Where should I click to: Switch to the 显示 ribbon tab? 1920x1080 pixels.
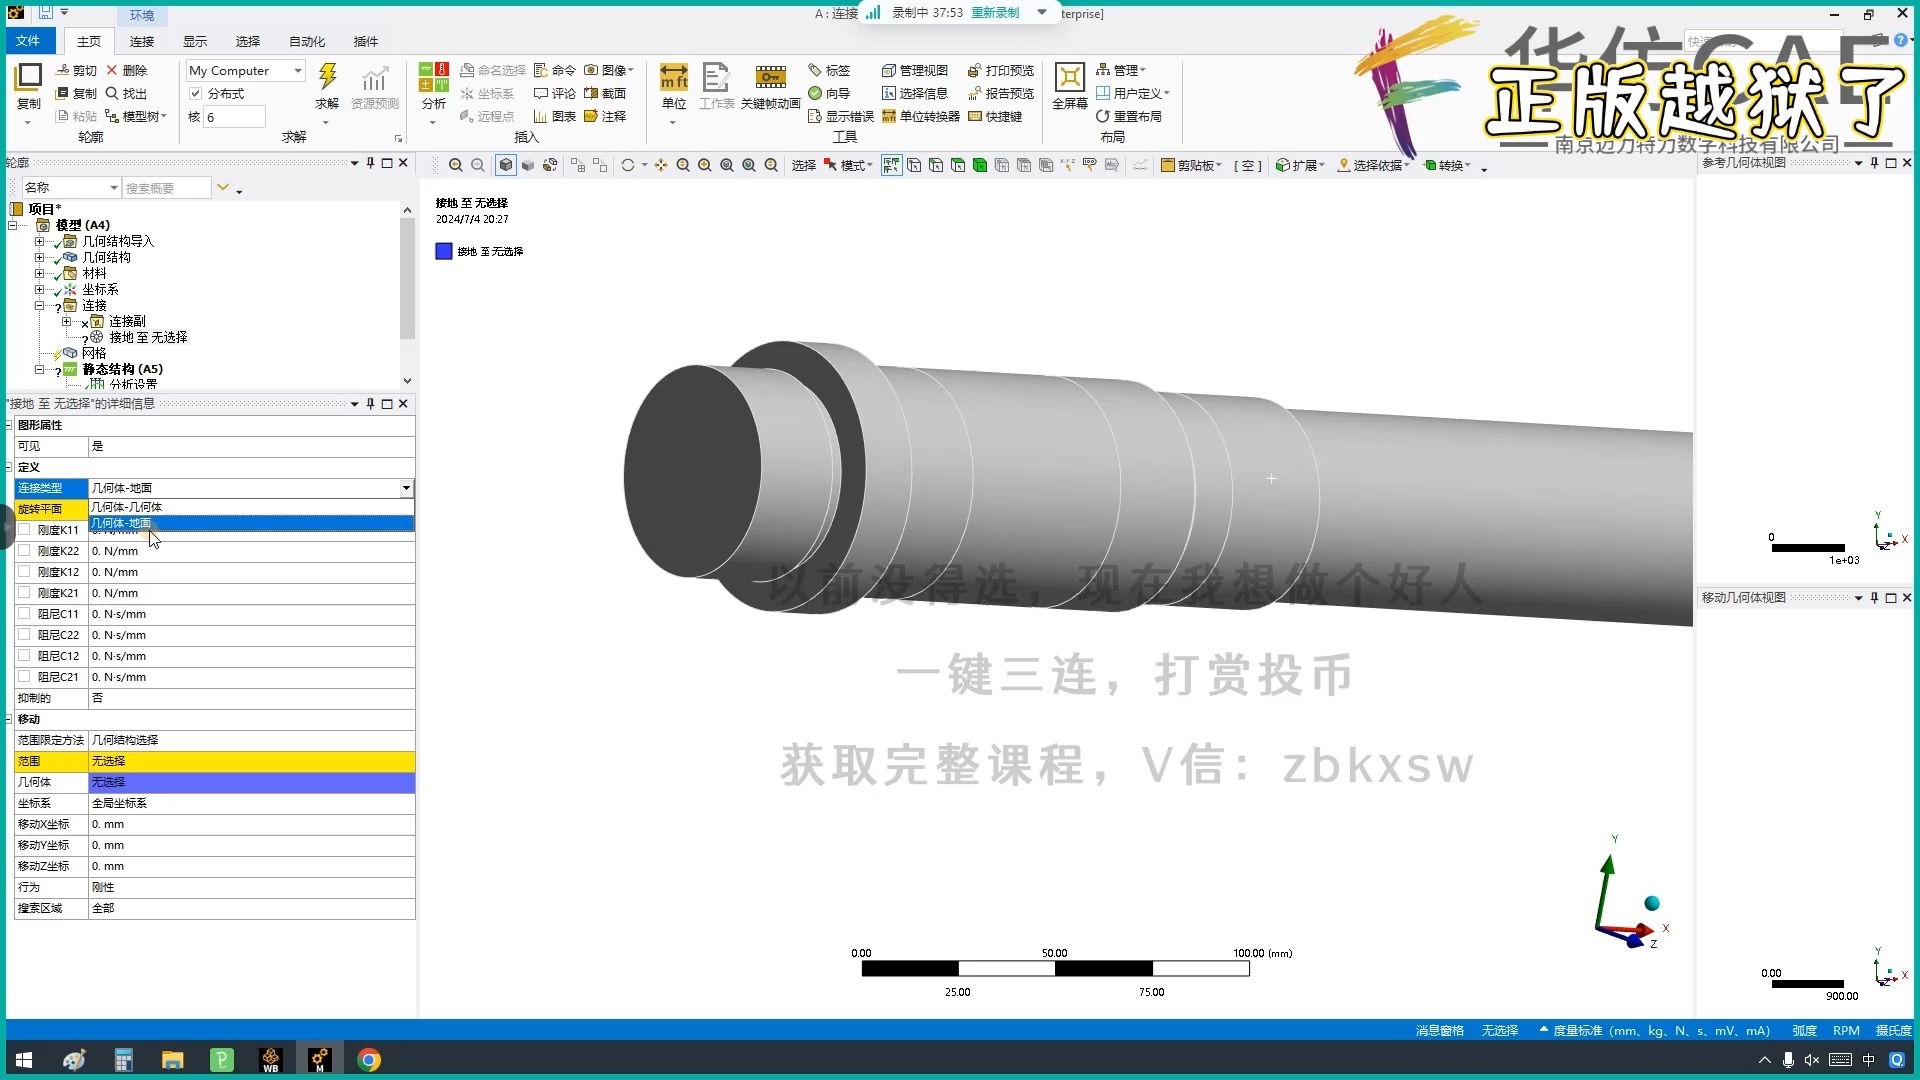click(194, 42)
